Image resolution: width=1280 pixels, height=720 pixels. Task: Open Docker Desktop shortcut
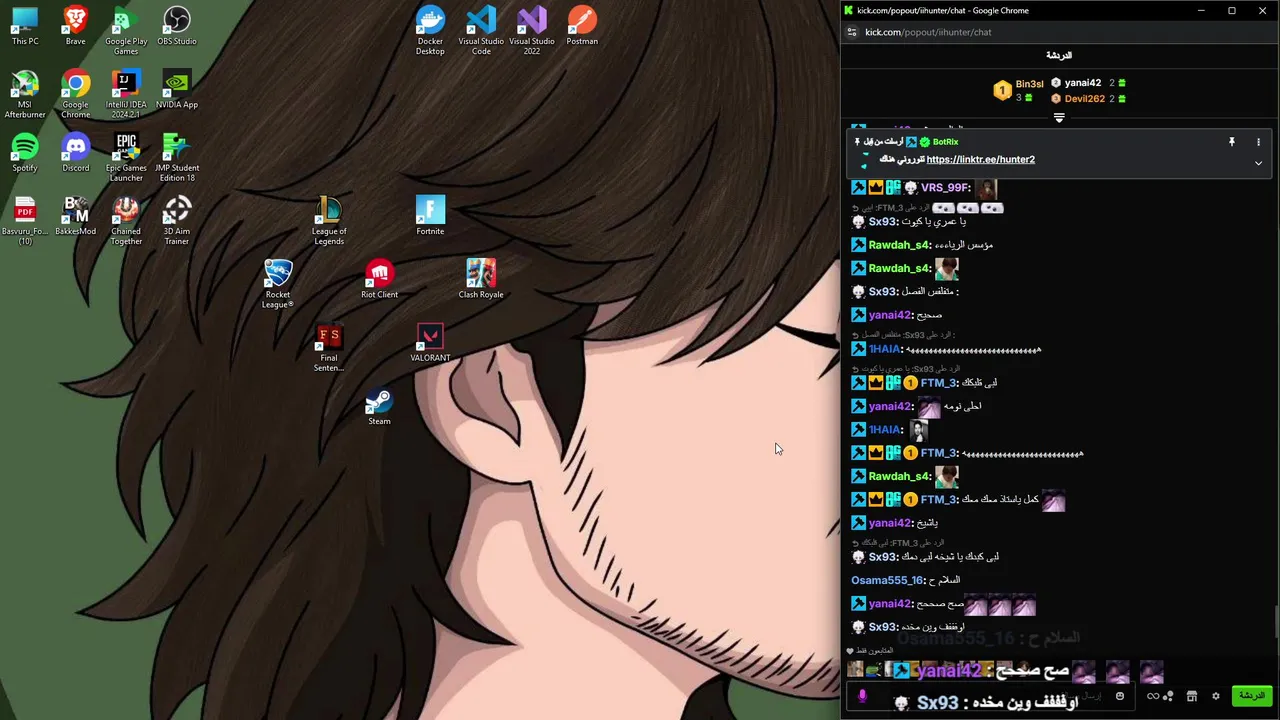pos(430,31)
